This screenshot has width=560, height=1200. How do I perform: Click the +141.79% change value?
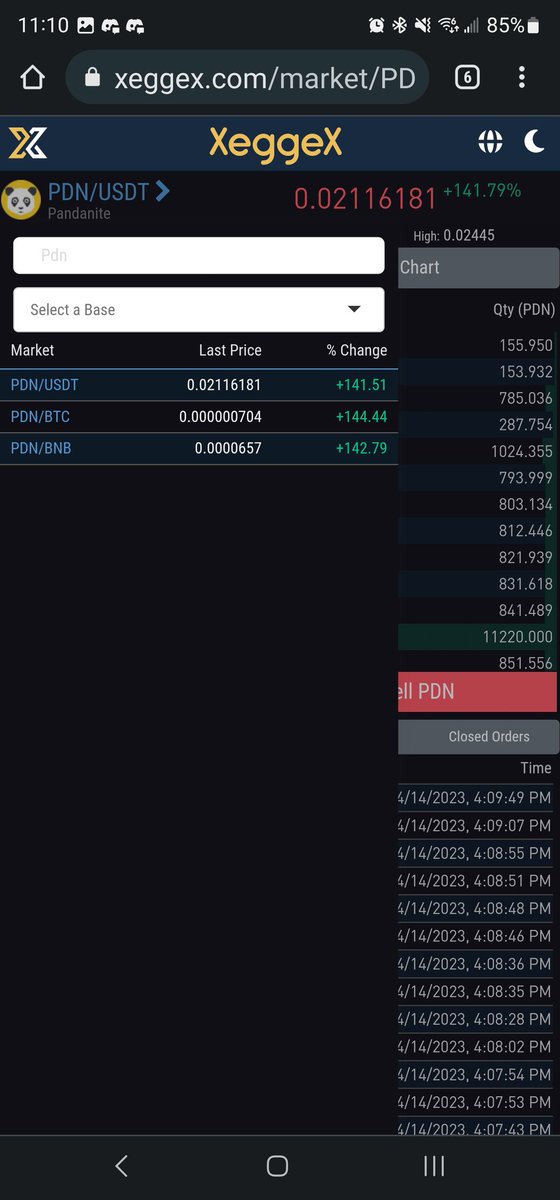(x=482, y=190)
